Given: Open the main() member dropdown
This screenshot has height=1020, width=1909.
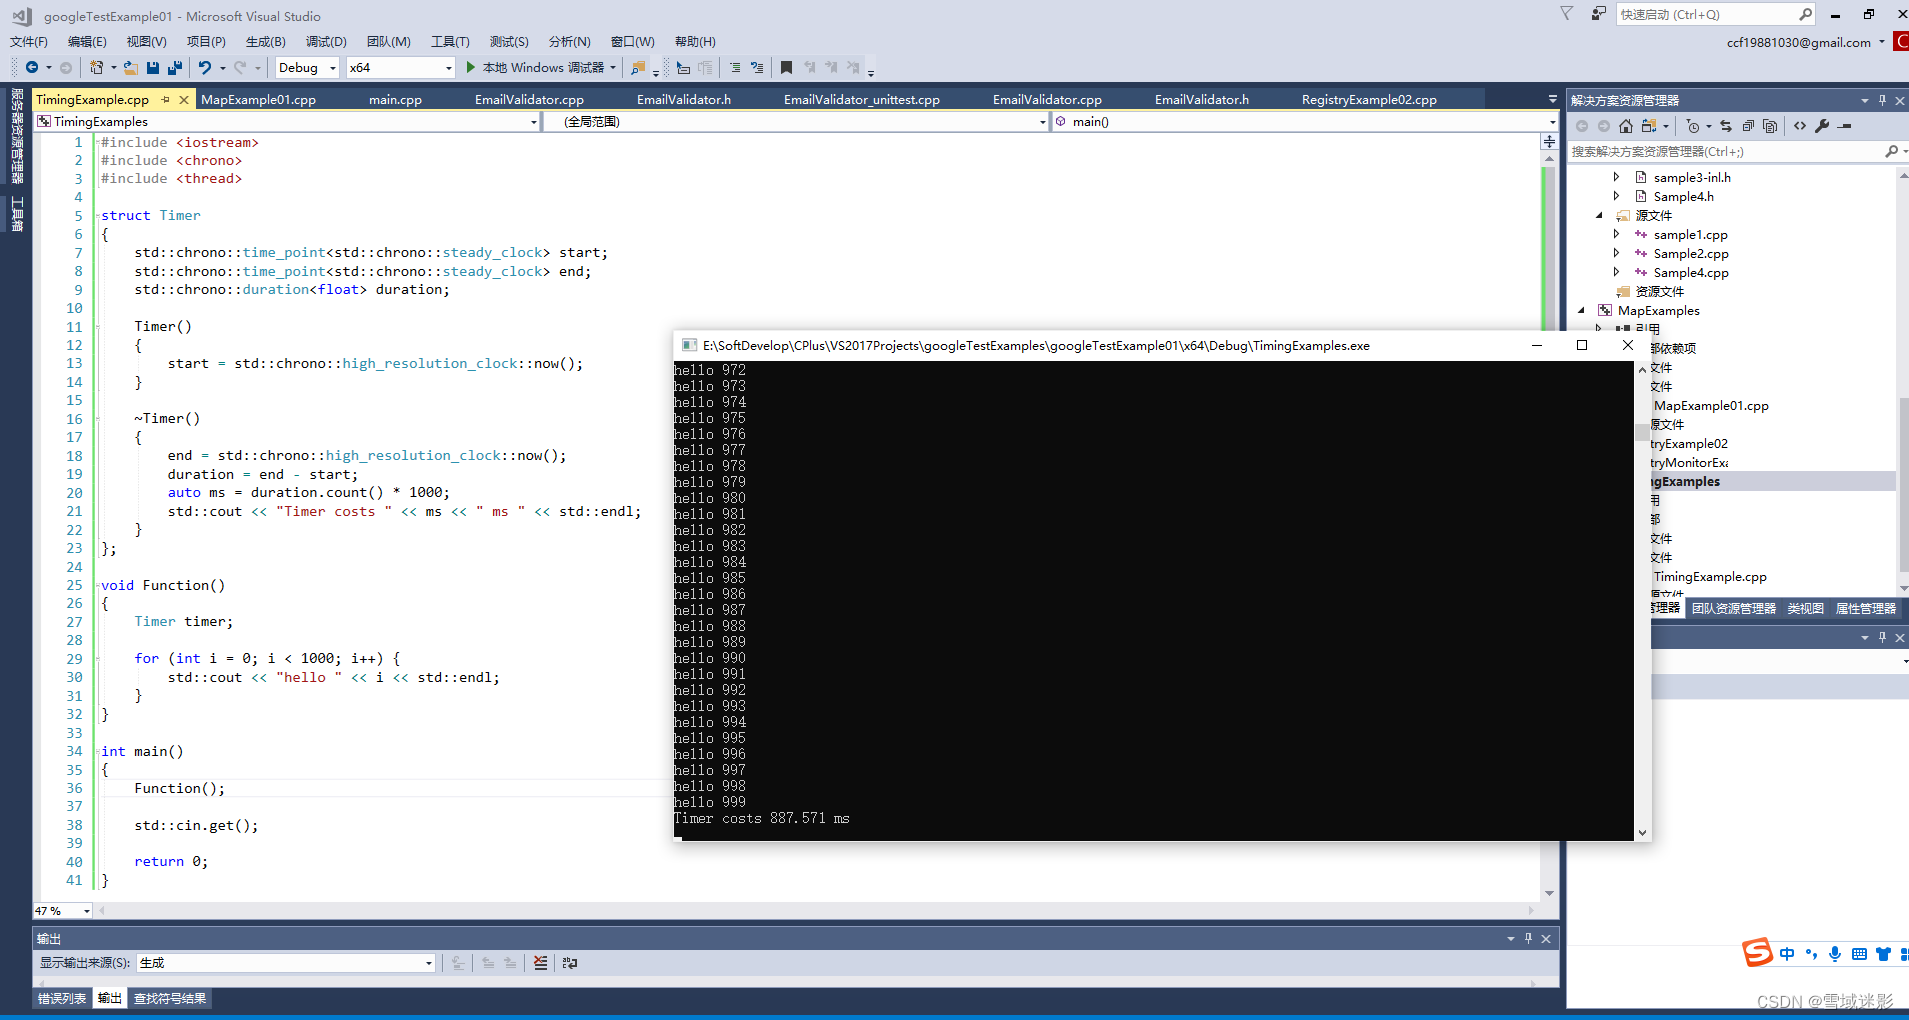Looking at the screenshot, I should (1304, 121).
